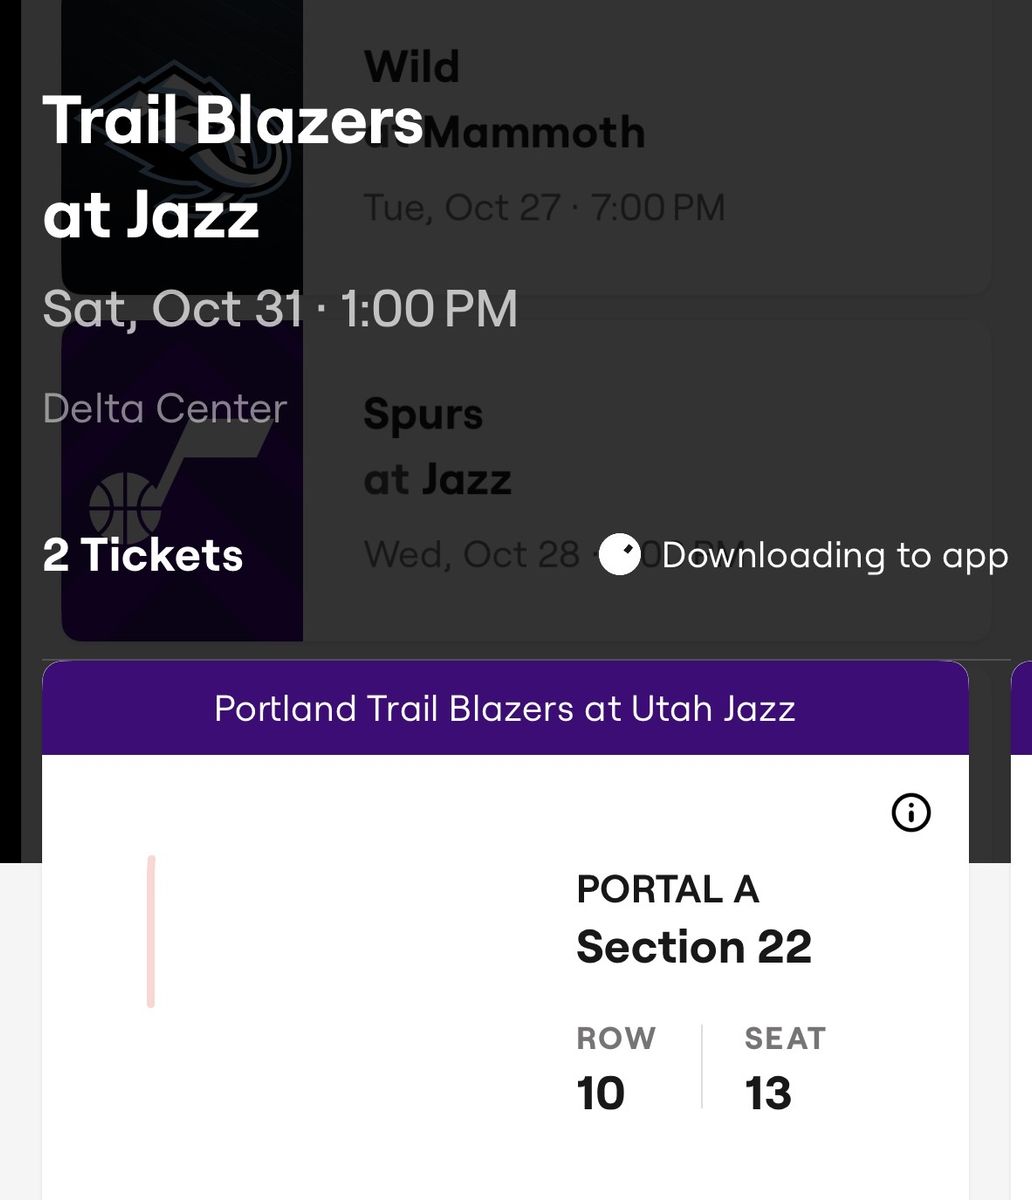
Task: Tap the Sat, Oct 31 date line
Action: tap(280, 308)
